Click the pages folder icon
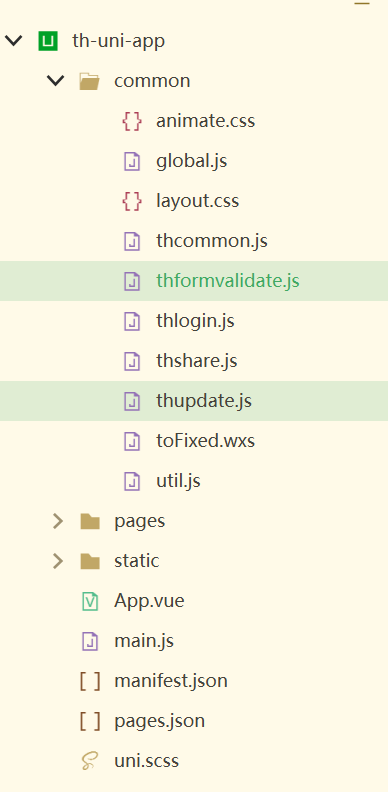388x792 pixels. click(x=90, y=521)
